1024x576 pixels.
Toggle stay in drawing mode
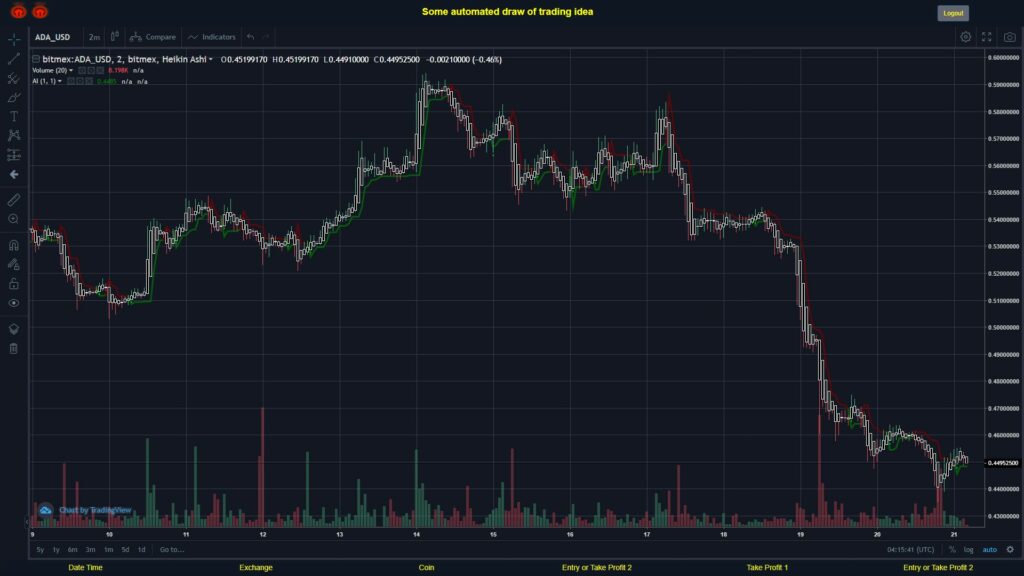tap(14, 264)
